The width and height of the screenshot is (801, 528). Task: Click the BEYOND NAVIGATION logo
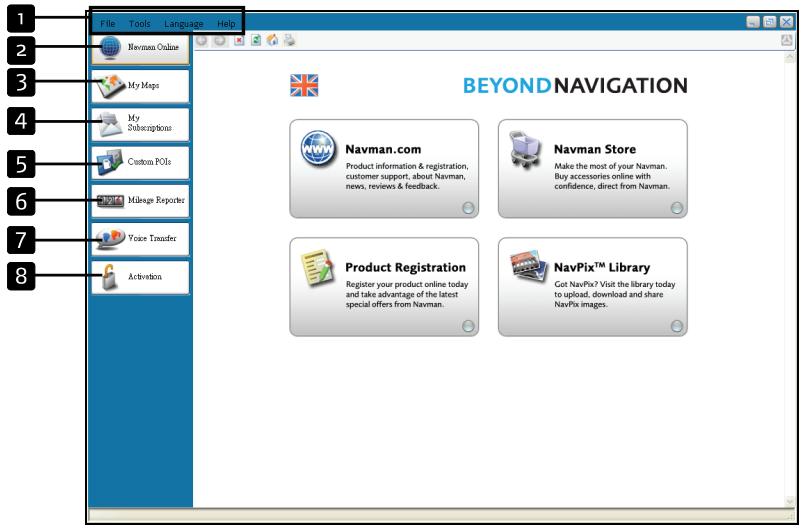click(x=575, y=85)
